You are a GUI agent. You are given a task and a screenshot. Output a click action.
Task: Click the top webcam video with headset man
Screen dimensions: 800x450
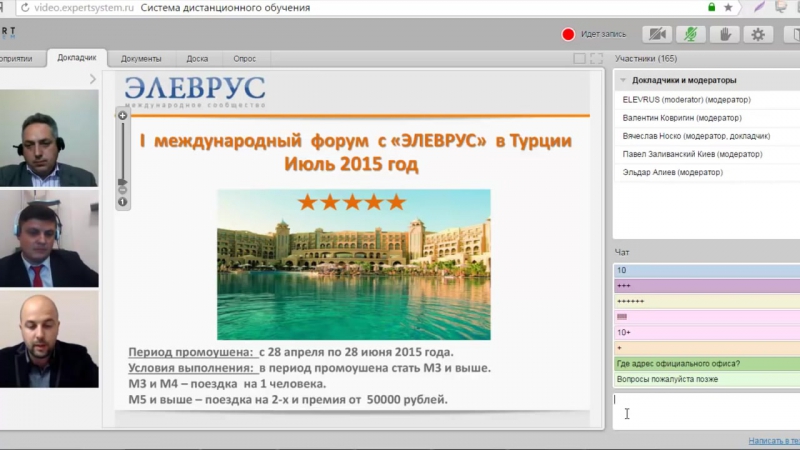click(49, 138)
